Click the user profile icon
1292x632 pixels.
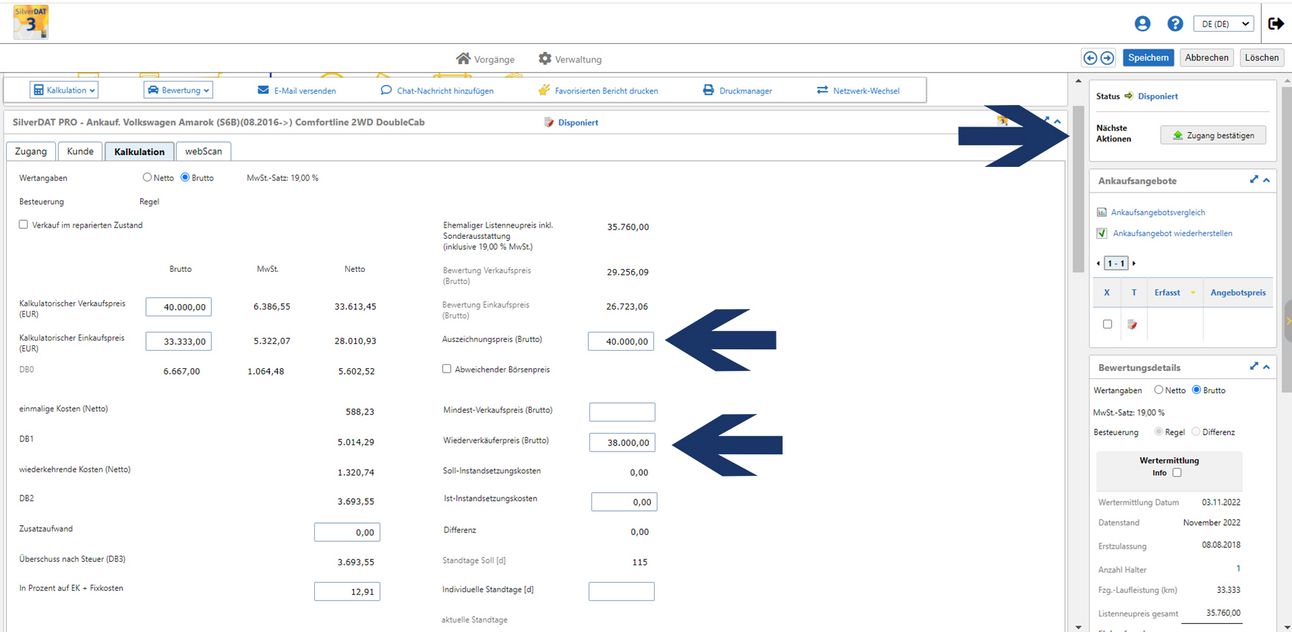click(1142, 23)
